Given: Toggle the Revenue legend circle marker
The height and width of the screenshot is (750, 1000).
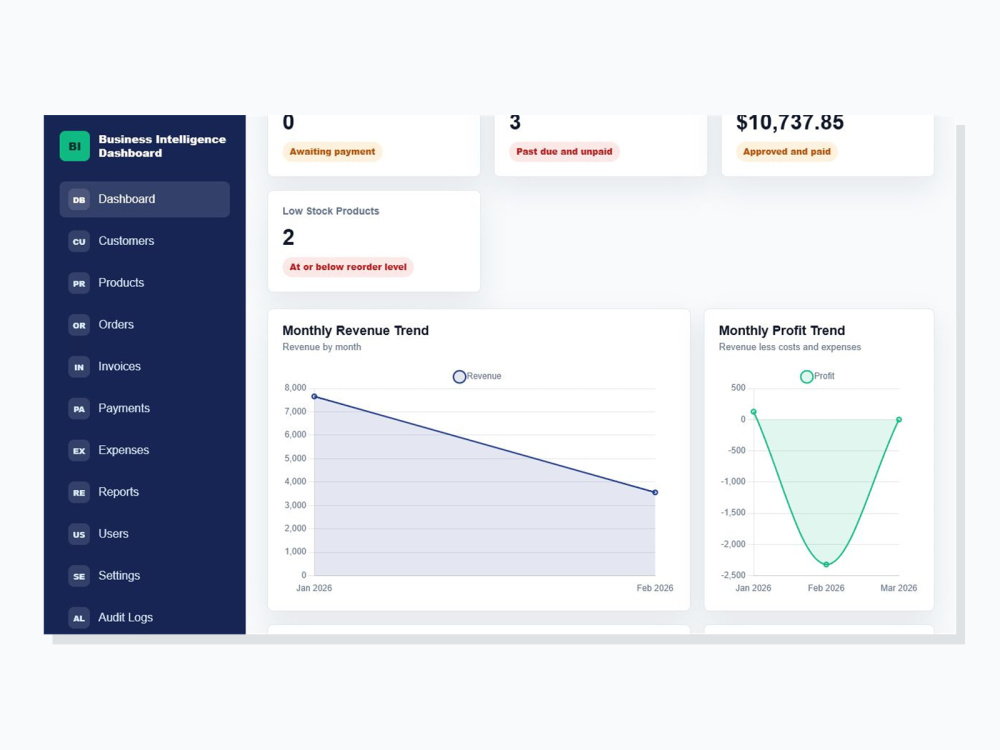Looking at the screenshot, I should coord(459,377).
